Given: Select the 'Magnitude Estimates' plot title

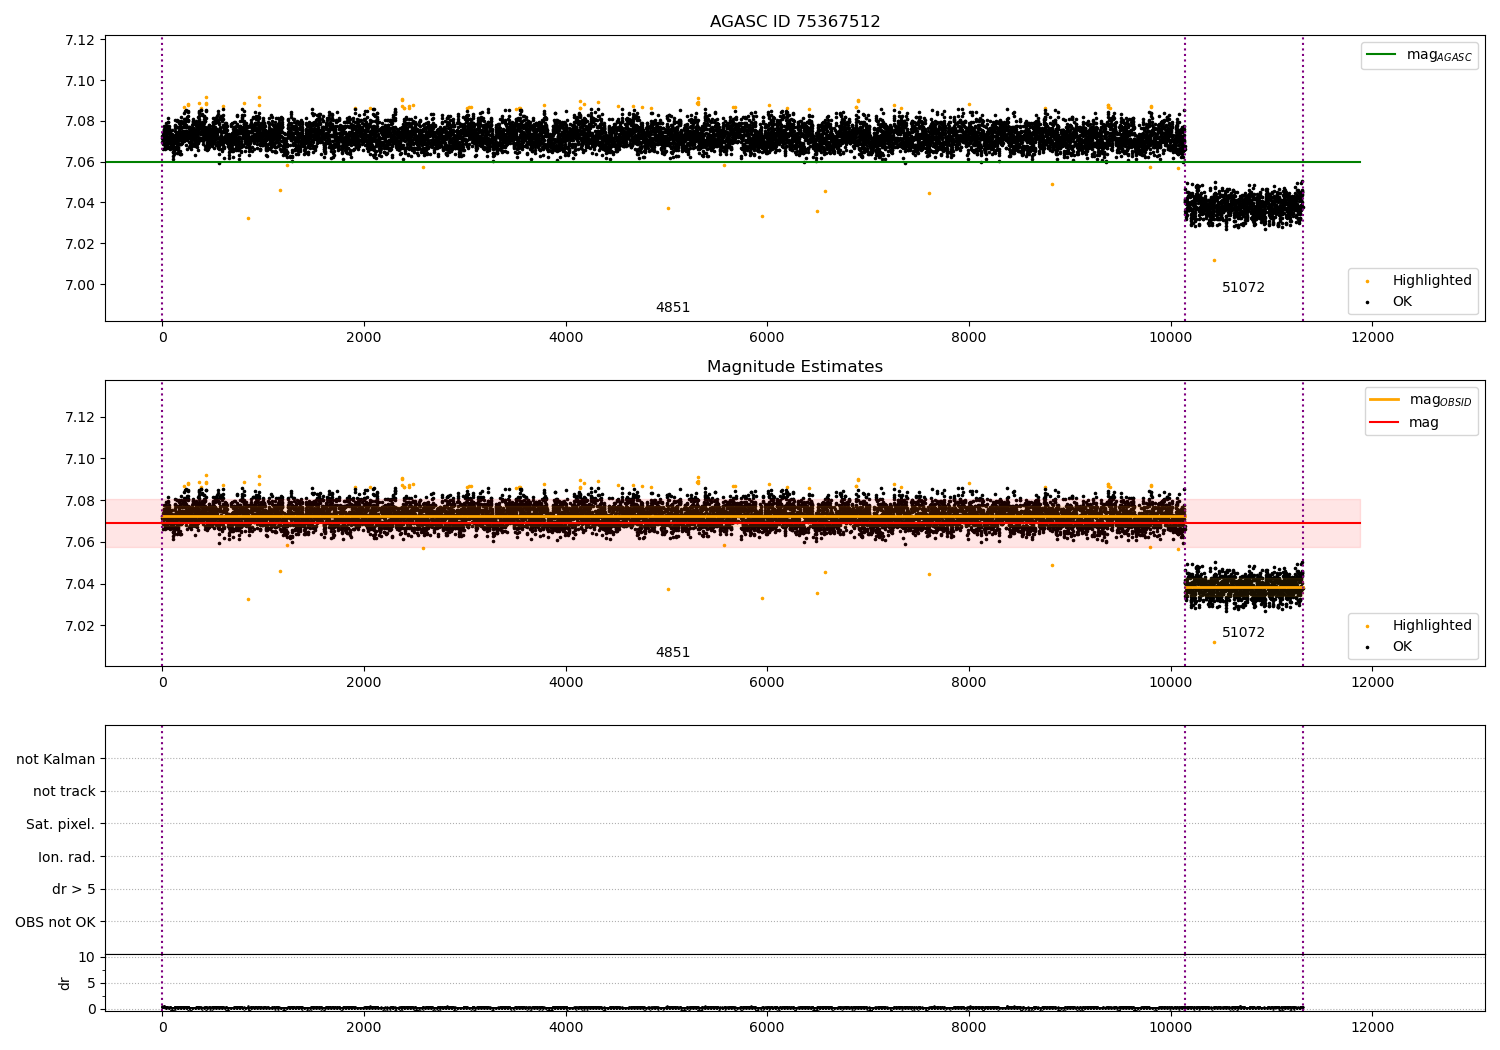Looking at the screenshot, I should 795,367.
